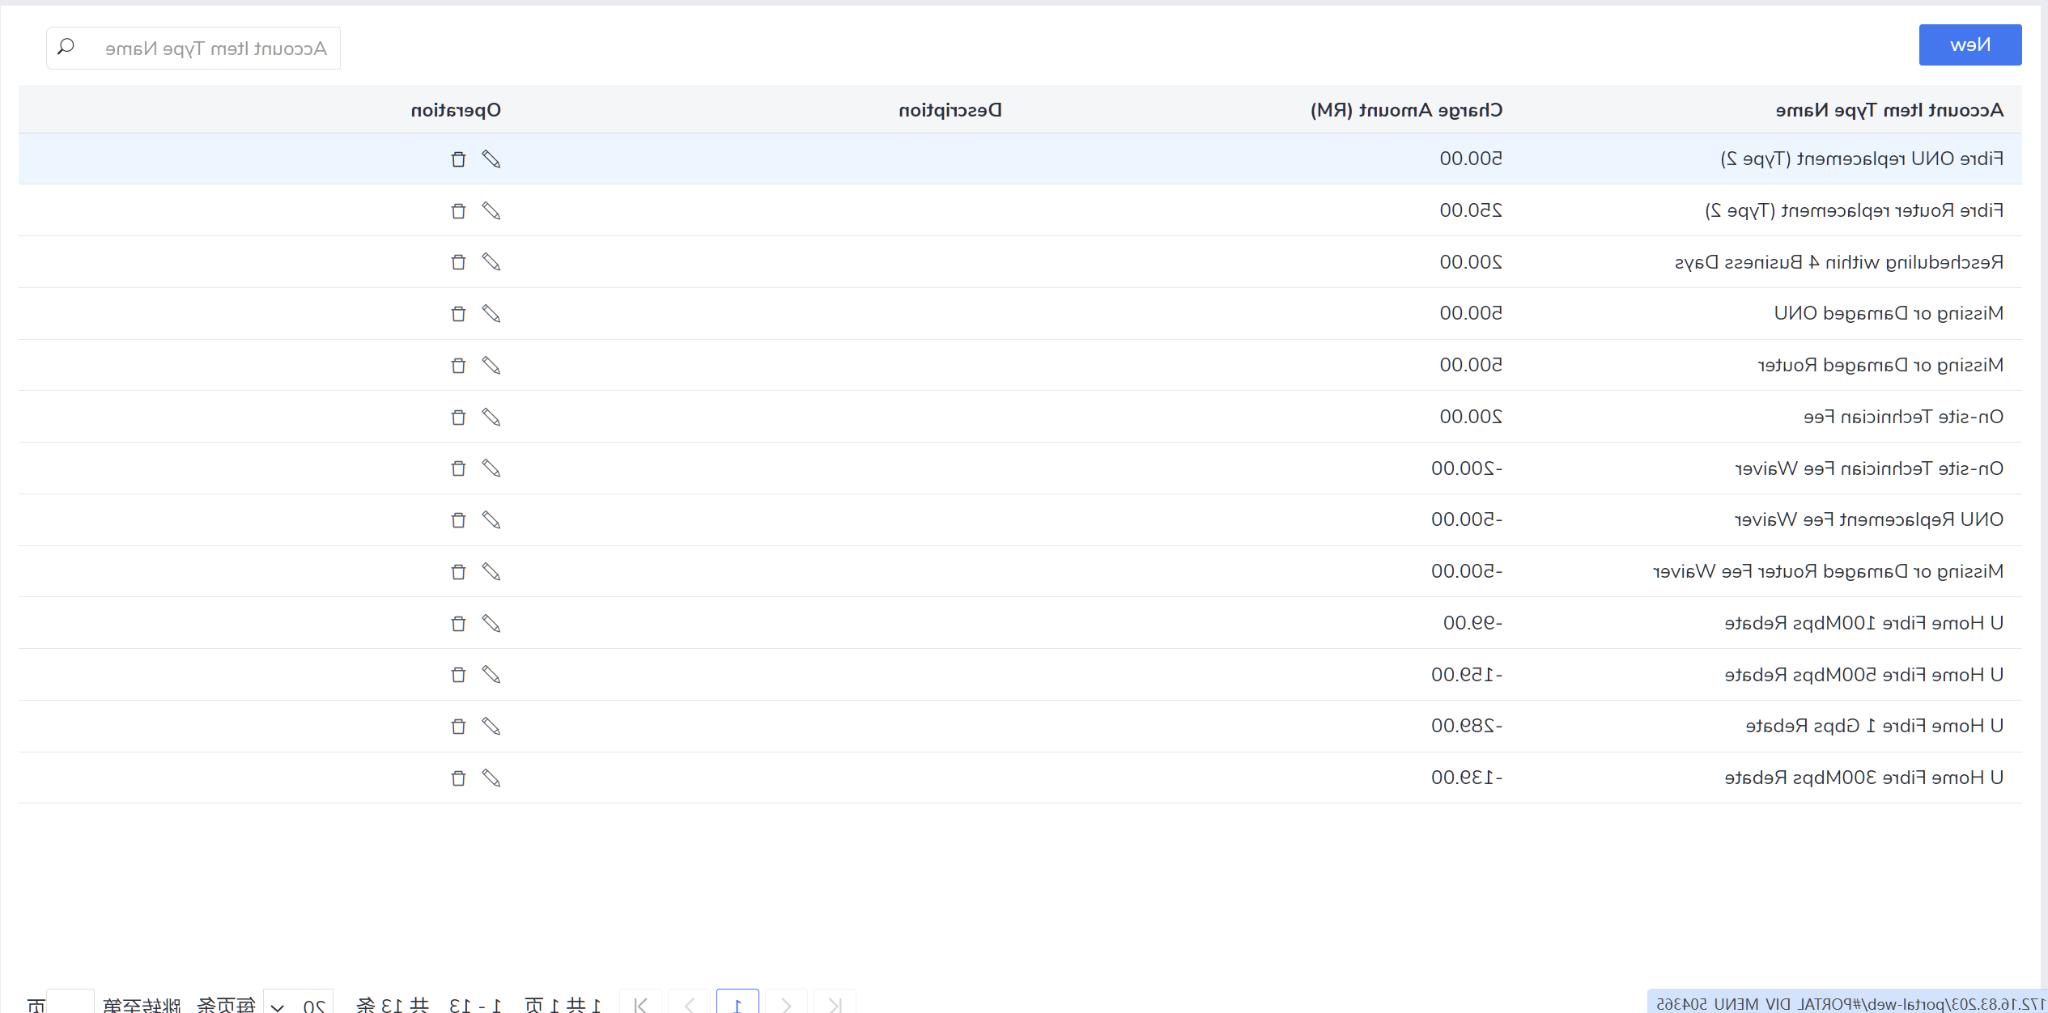Delete U Home Fibre 500Mbps Rebate
Screen dimensions: 2048x1013
(x=458, y=675)
